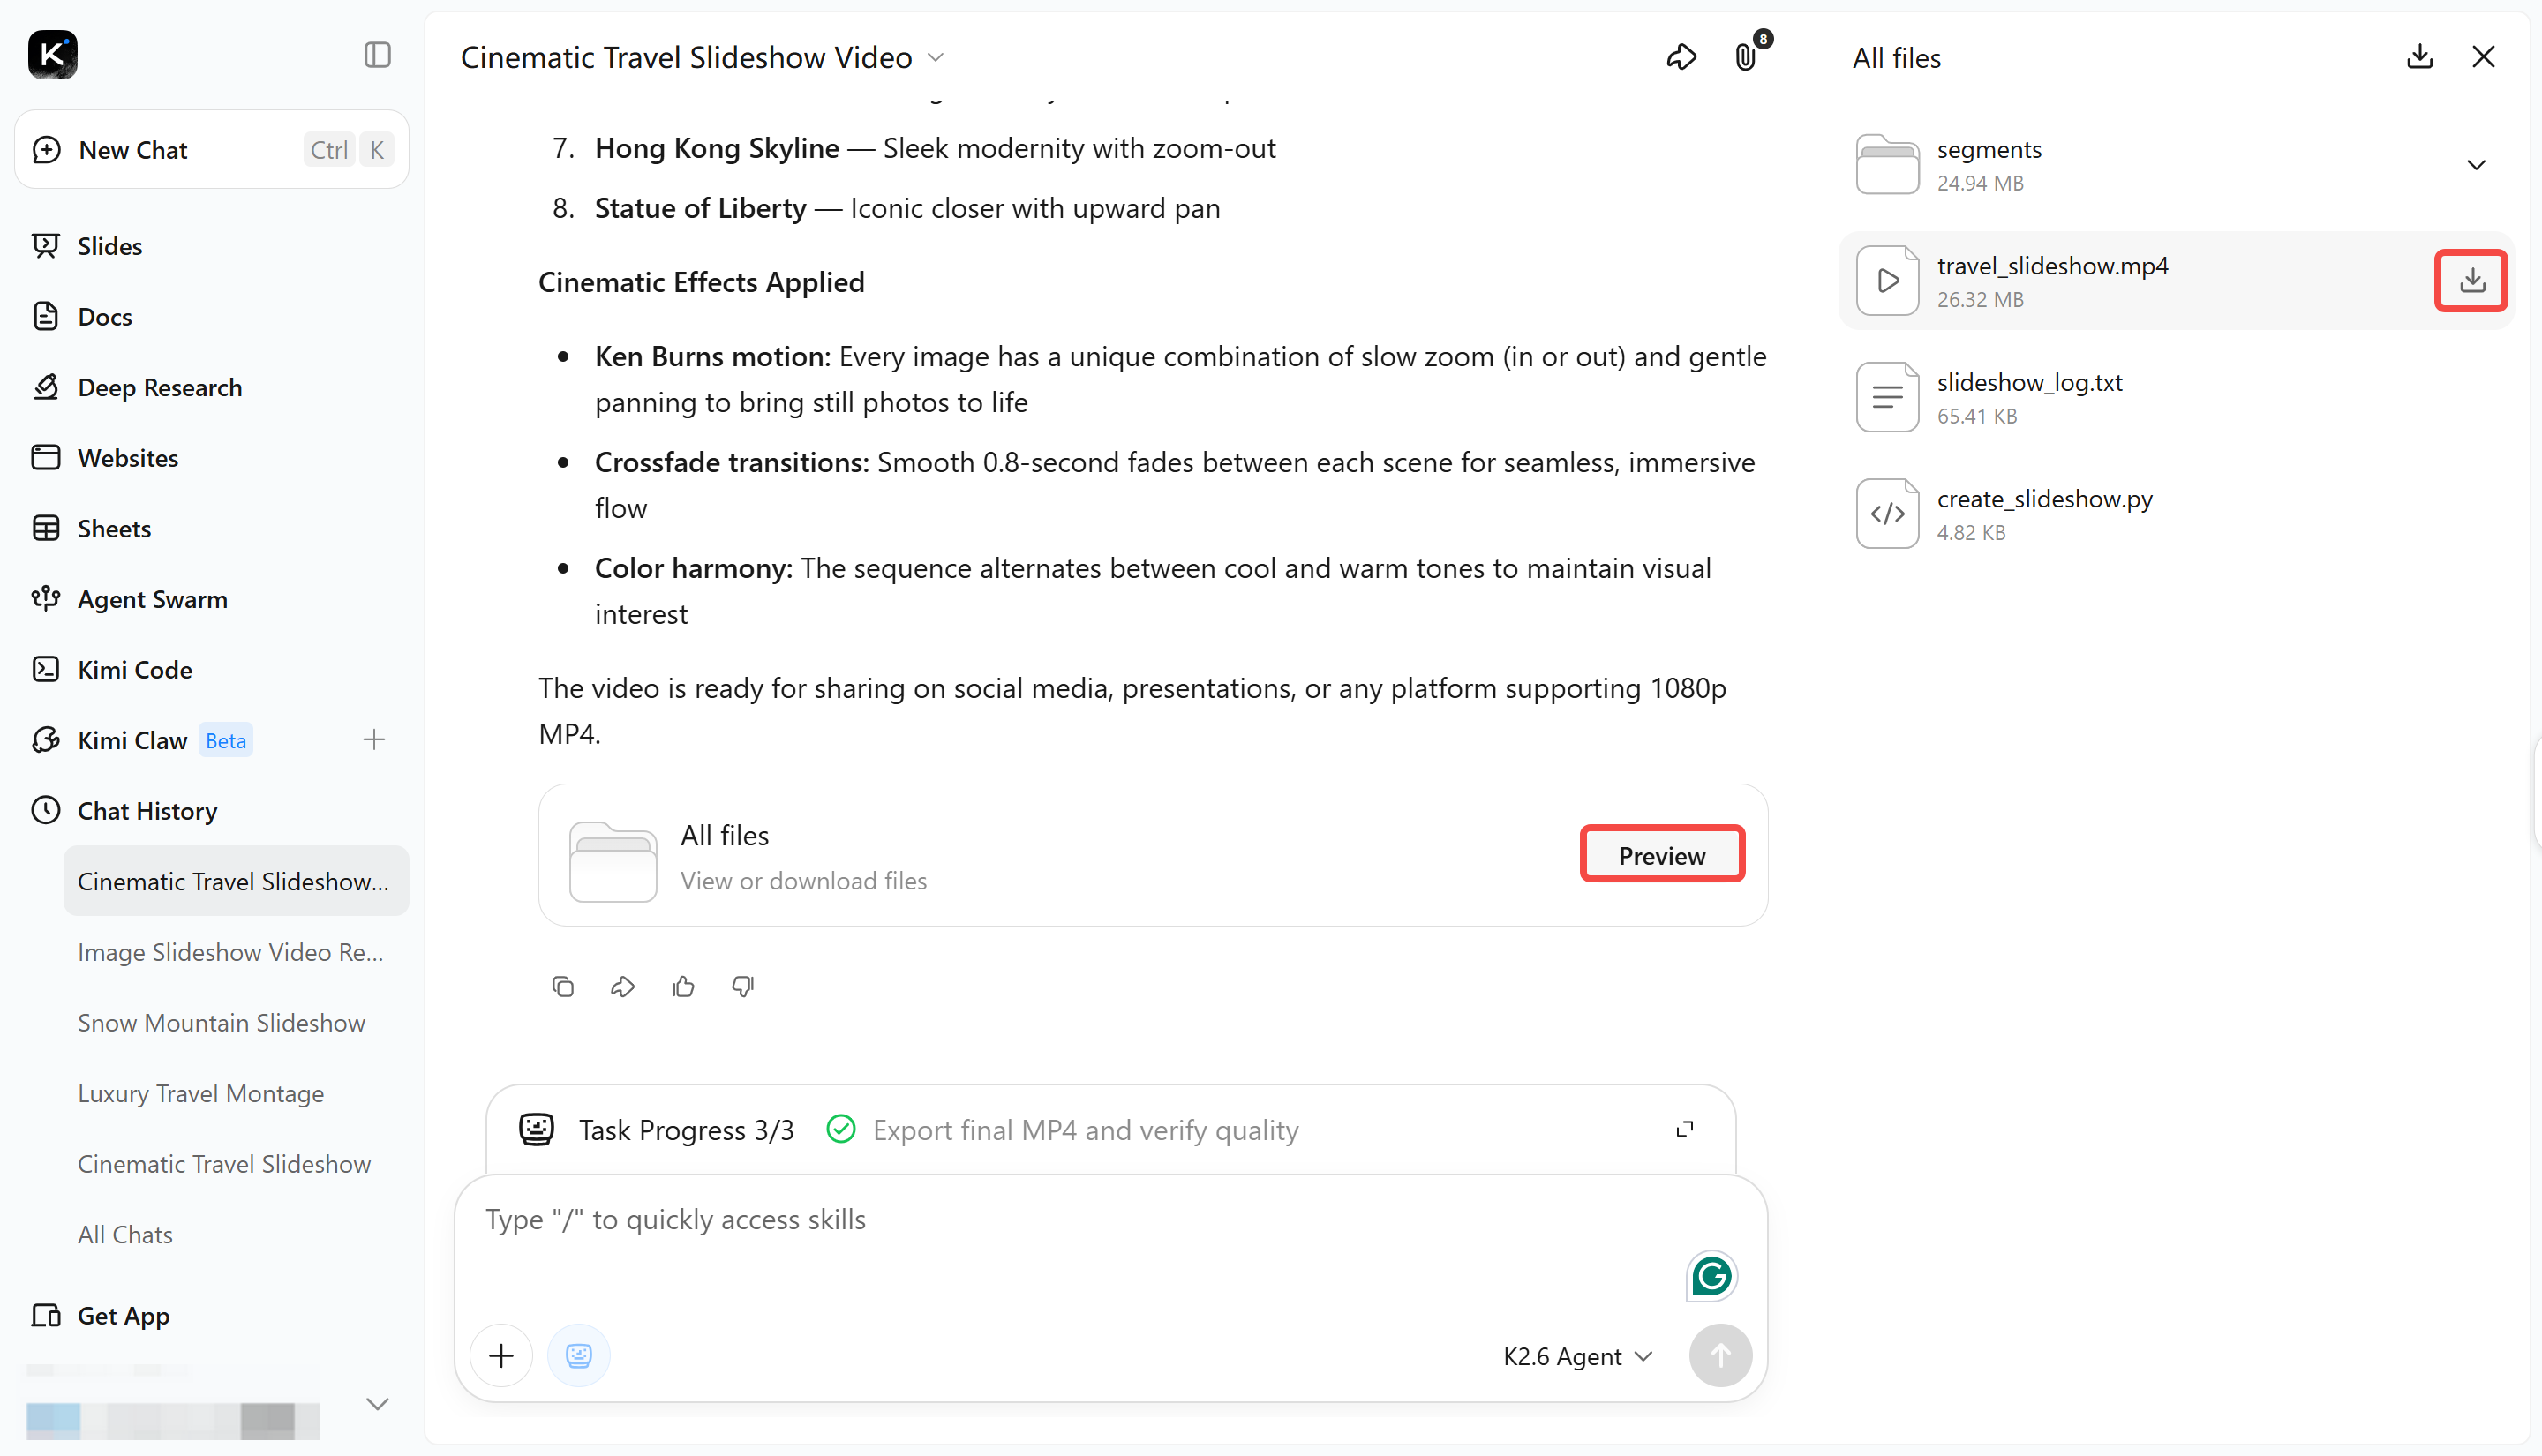Open the Websites section

pos(128,458)
